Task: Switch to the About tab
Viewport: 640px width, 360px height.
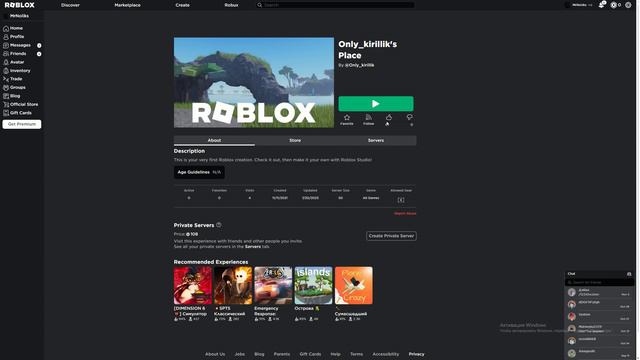Action: click(x=214, y=140)
